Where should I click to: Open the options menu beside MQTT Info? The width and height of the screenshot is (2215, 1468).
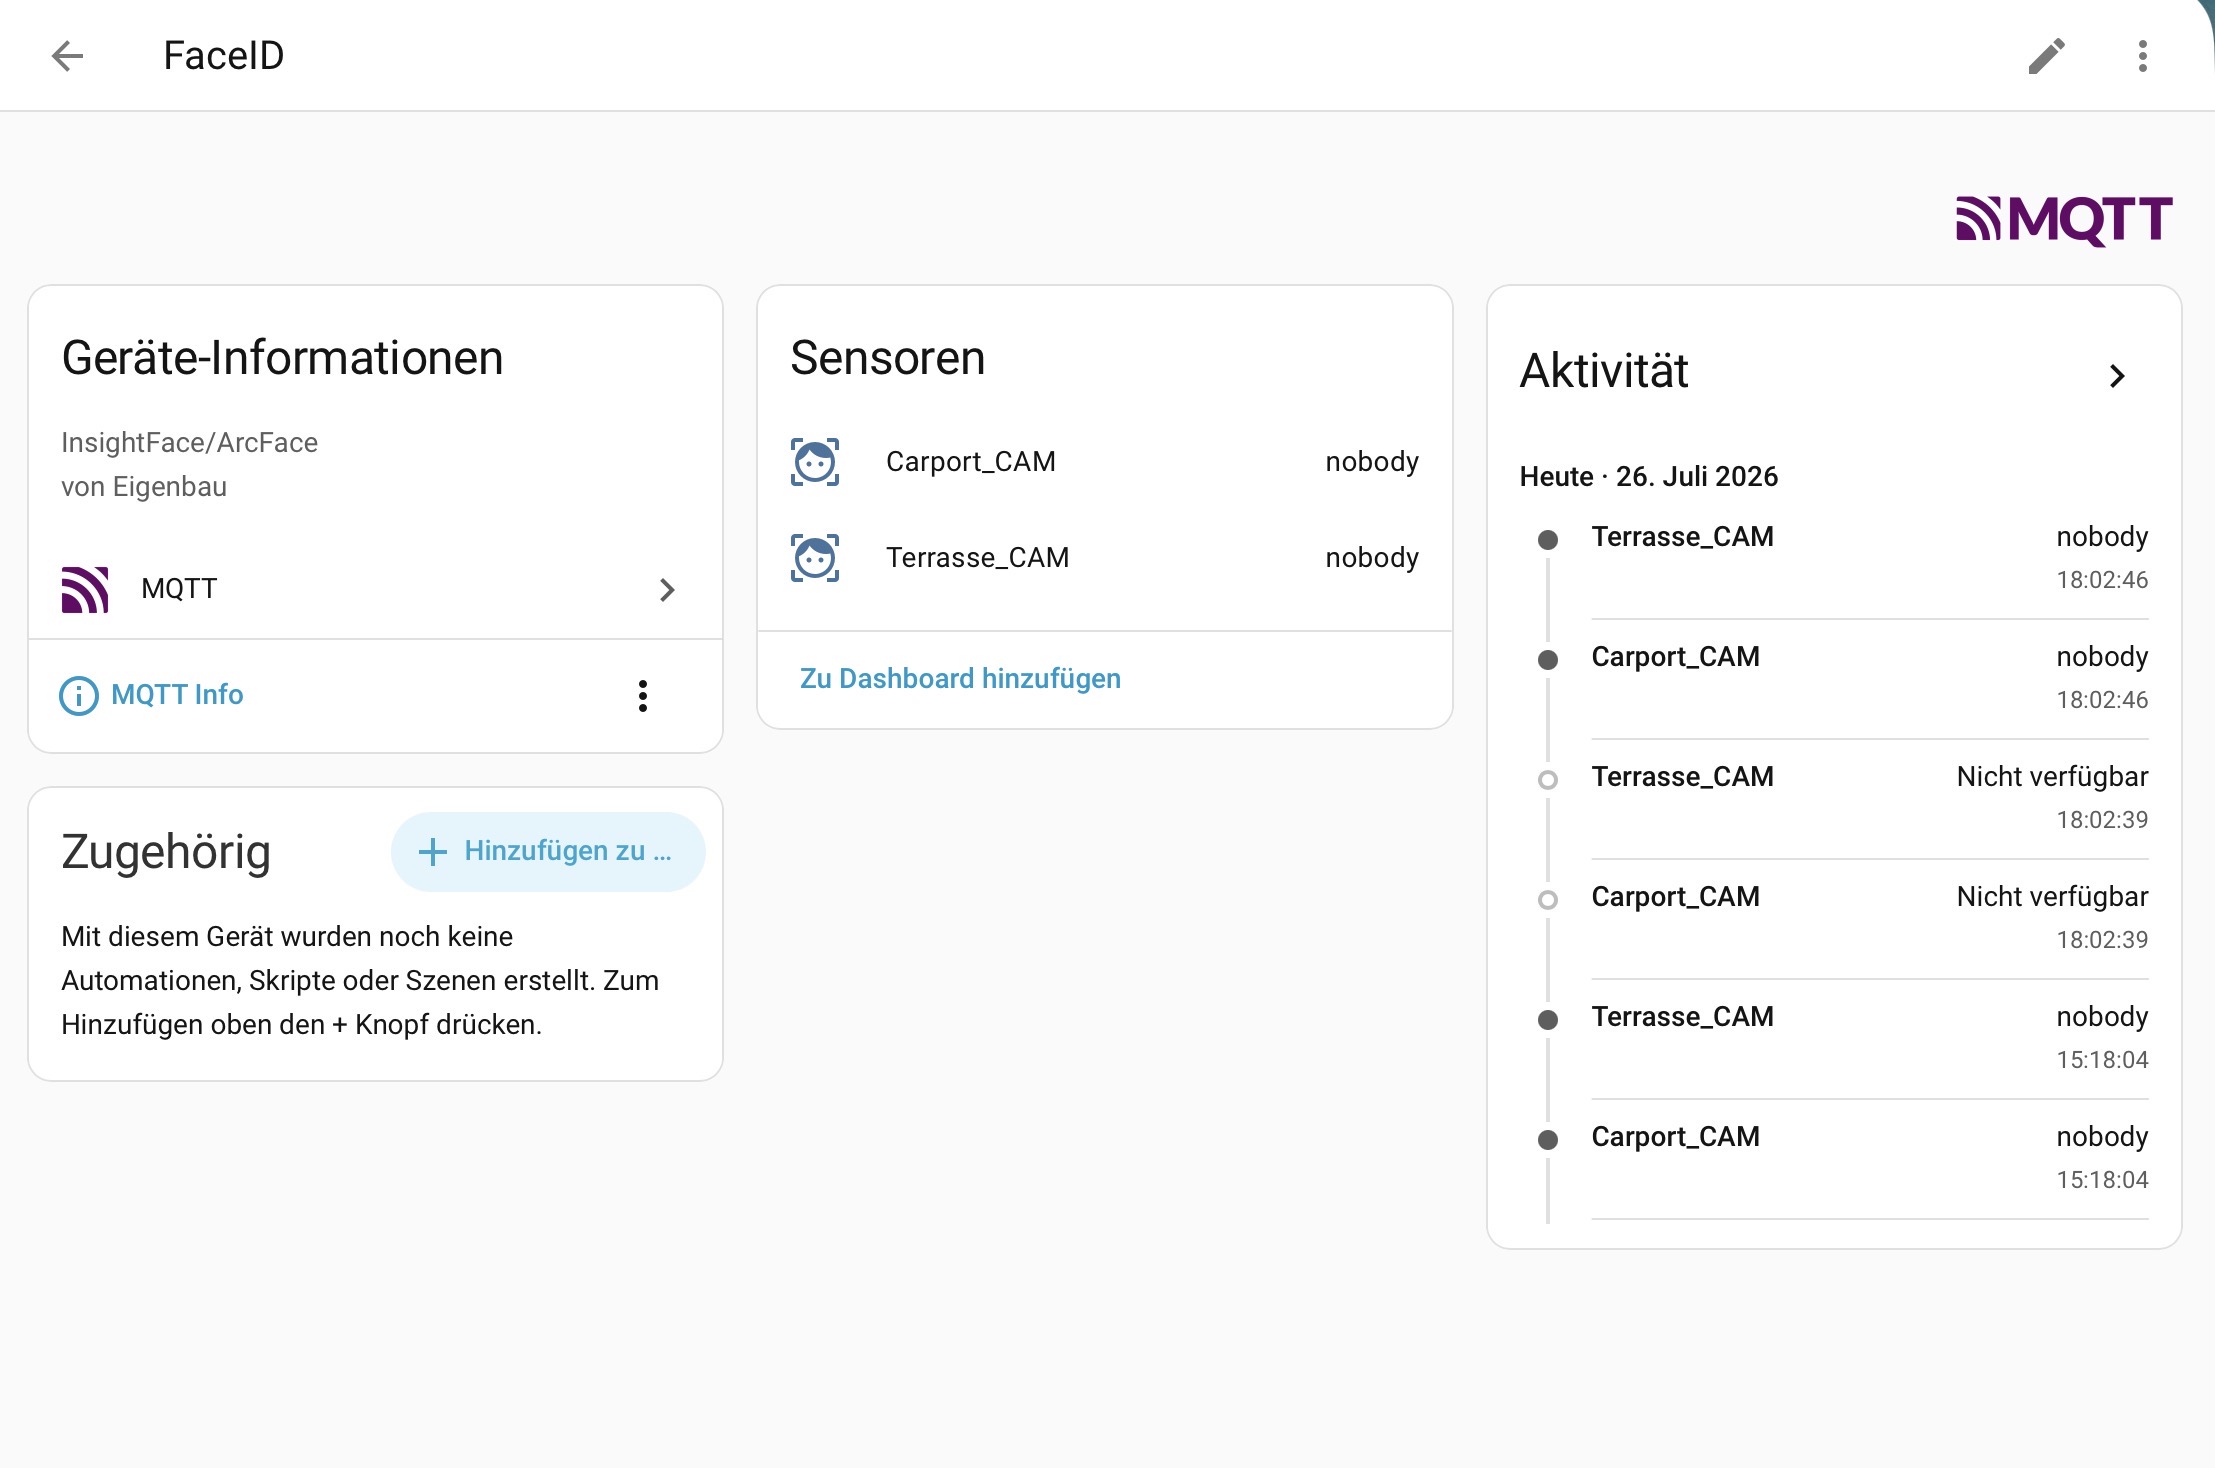643,695
